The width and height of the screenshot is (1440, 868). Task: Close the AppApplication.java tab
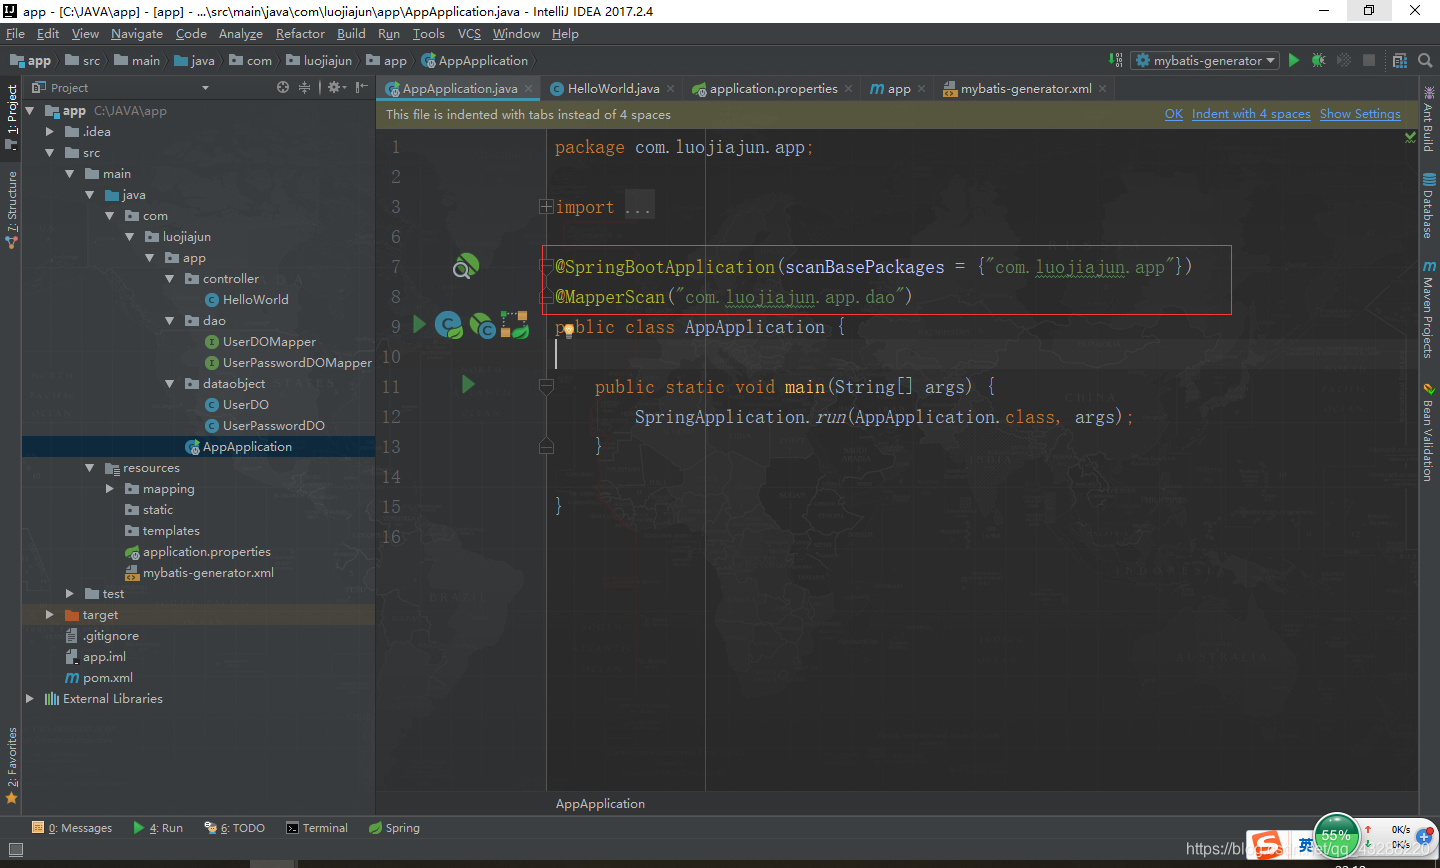(529, 89)
